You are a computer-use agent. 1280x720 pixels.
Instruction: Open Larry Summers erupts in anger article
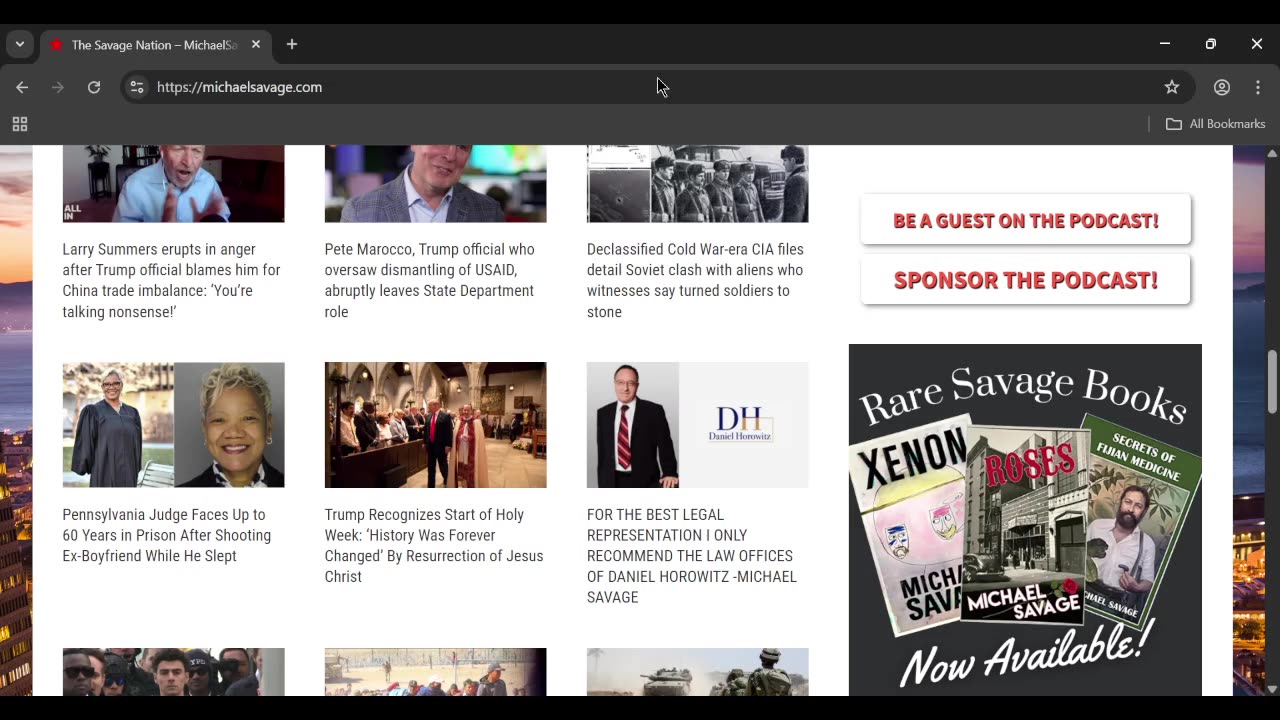pyautogui.click(x=171, y=280)
